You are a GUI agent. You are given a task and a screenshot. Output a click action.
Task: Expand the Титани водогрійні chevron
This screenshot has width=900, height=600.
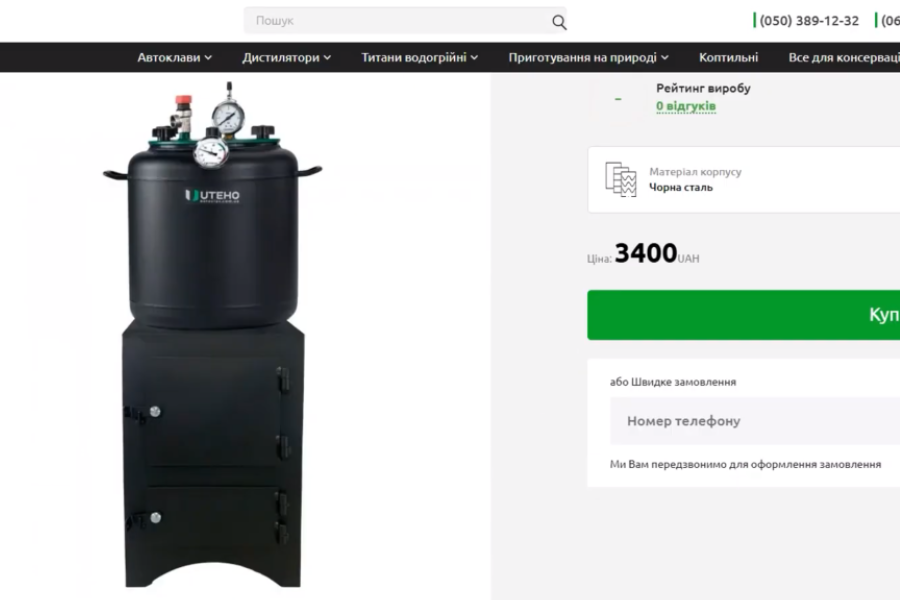tap(474, 58)
